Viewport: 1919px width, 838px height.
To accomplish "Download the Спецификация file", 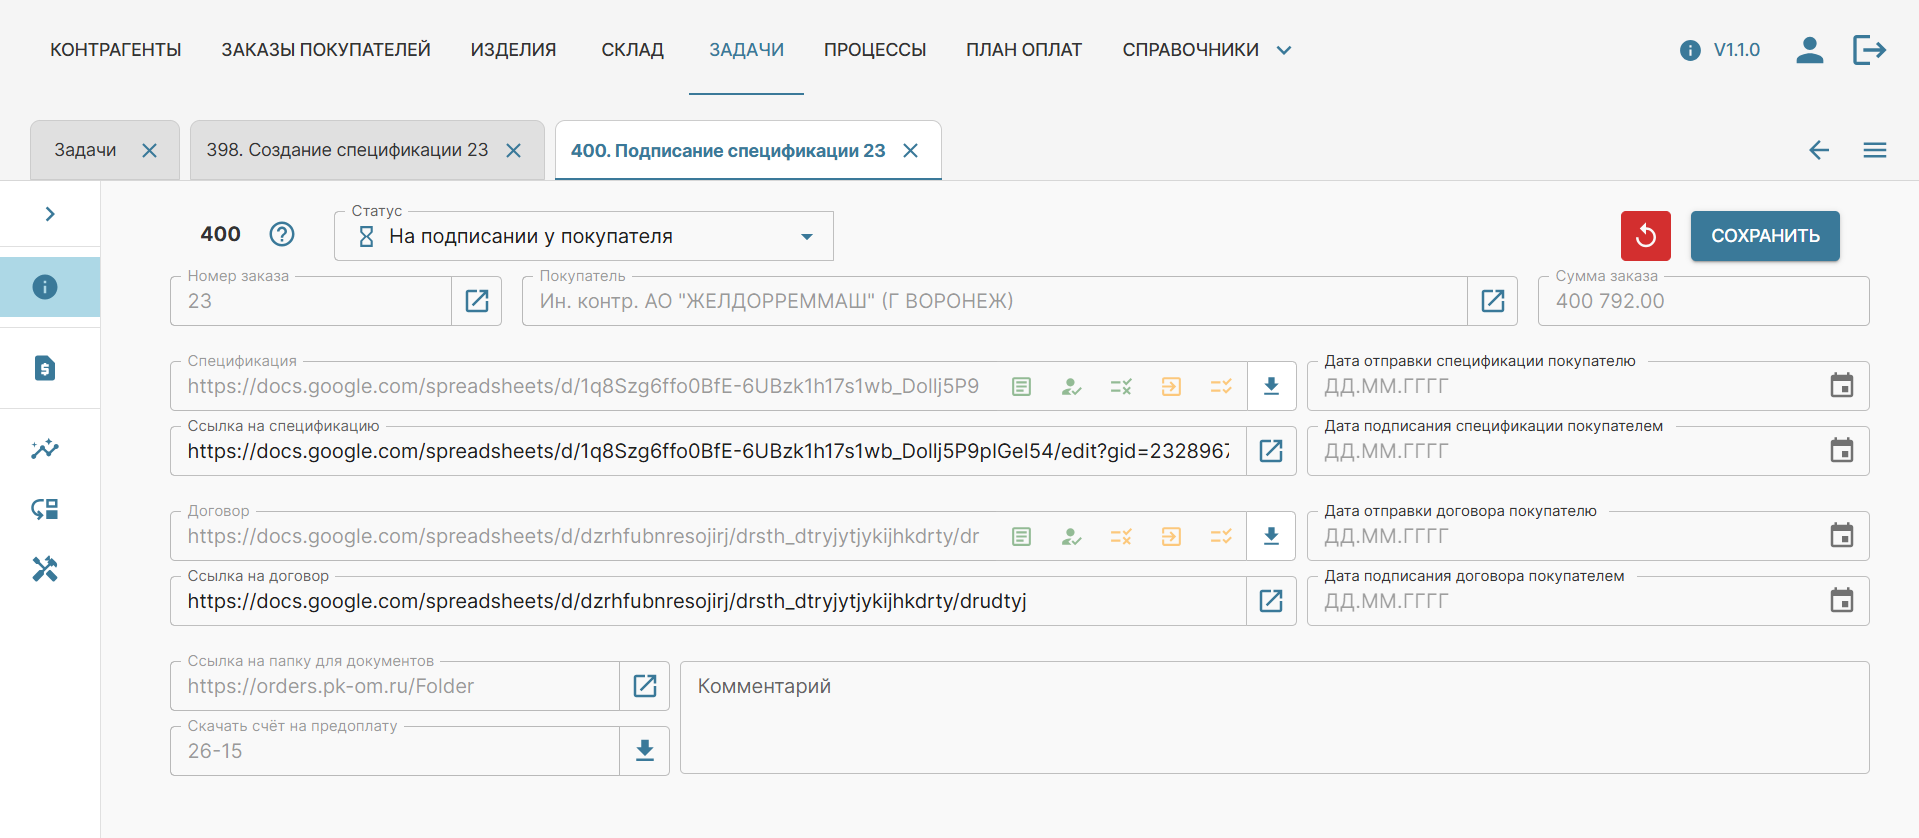I will pos(1271,386).
